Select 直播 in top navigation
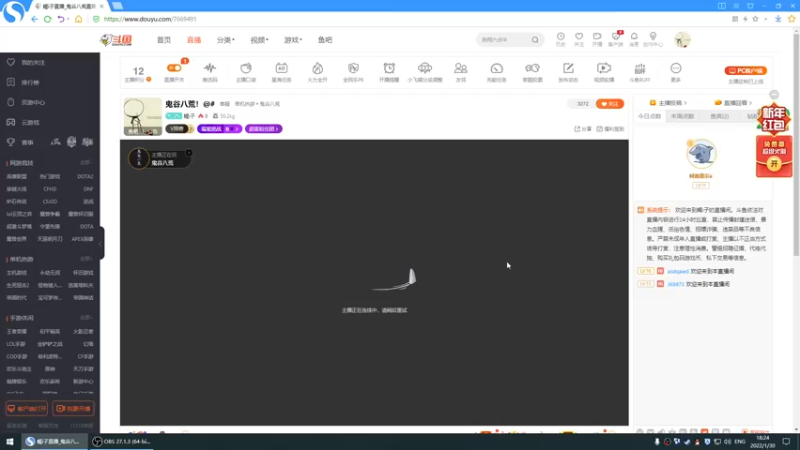Viewport: 800px width, 450px height. click(x=194, y=40)
